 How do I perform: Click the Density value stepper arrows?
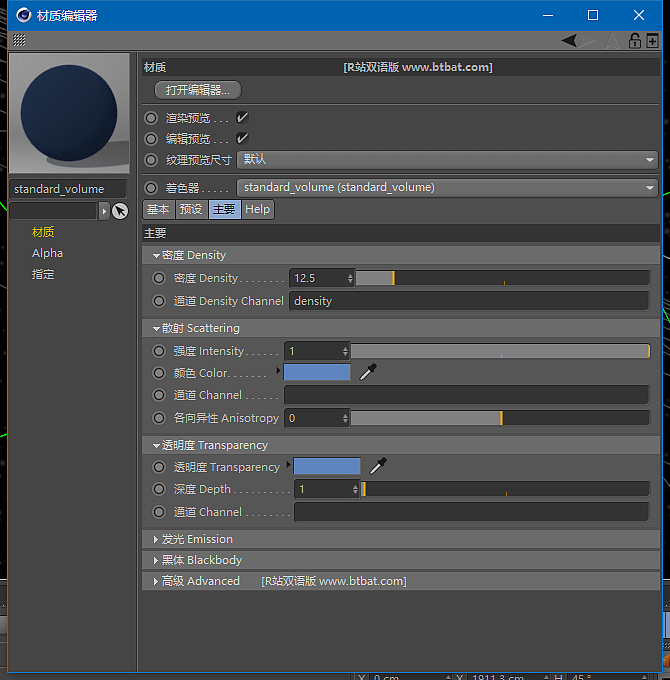pos(350,278)
